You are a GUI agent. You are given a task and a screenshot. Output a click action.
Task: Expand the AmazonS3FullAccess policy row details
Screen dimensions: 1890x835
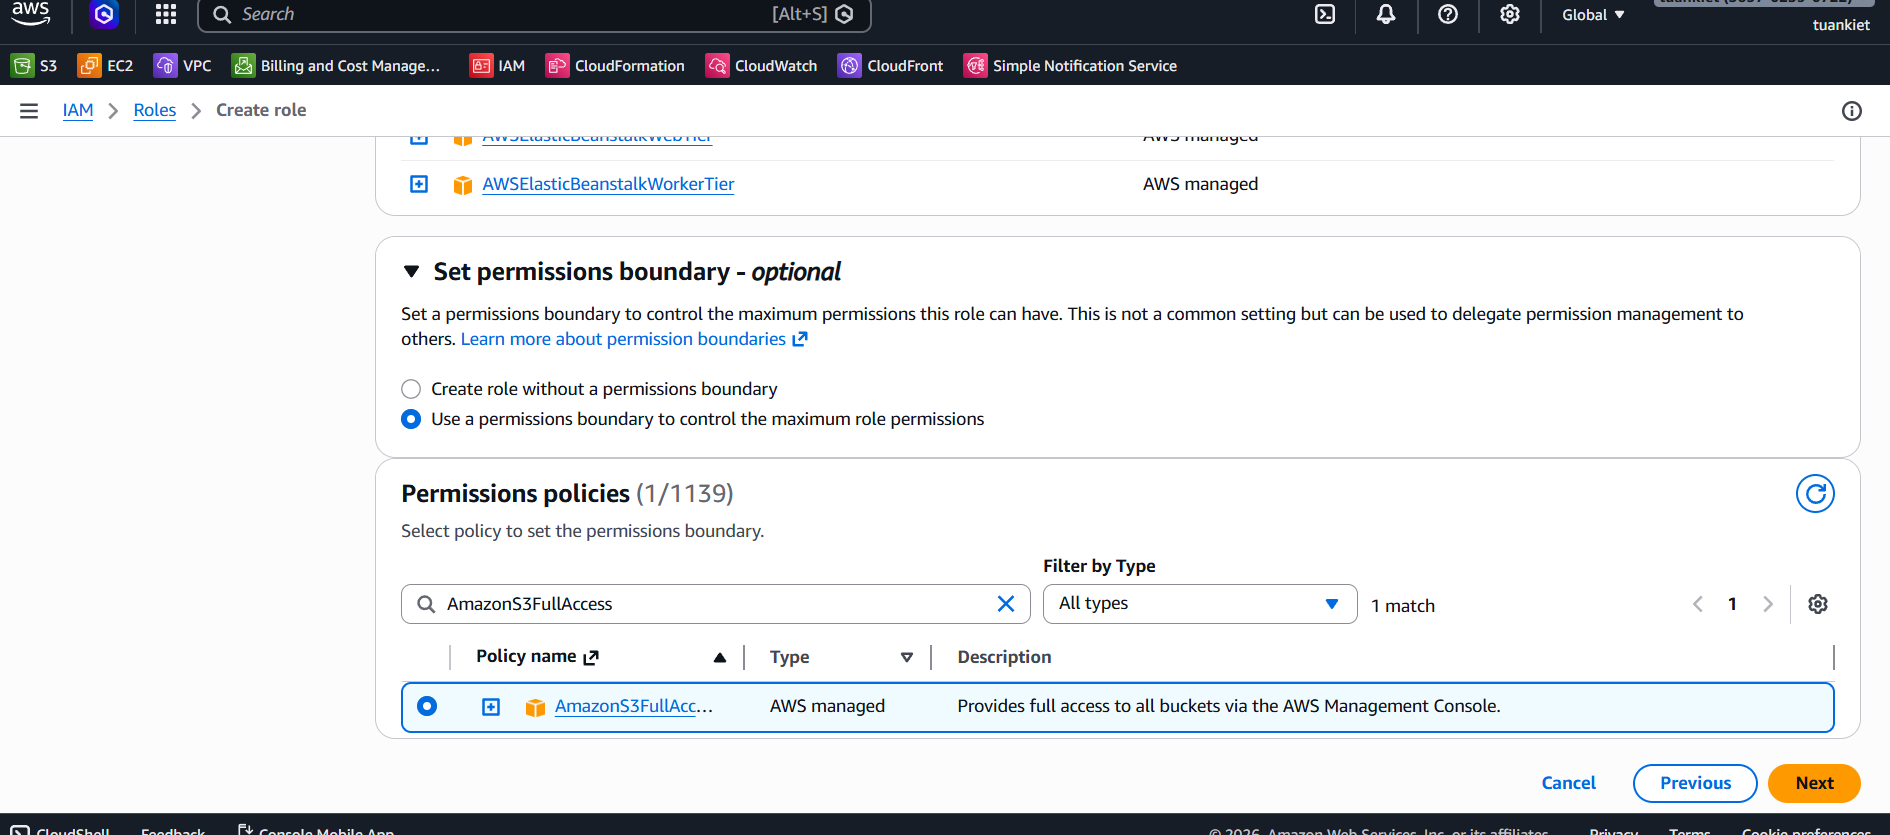[x=491, y=707]
